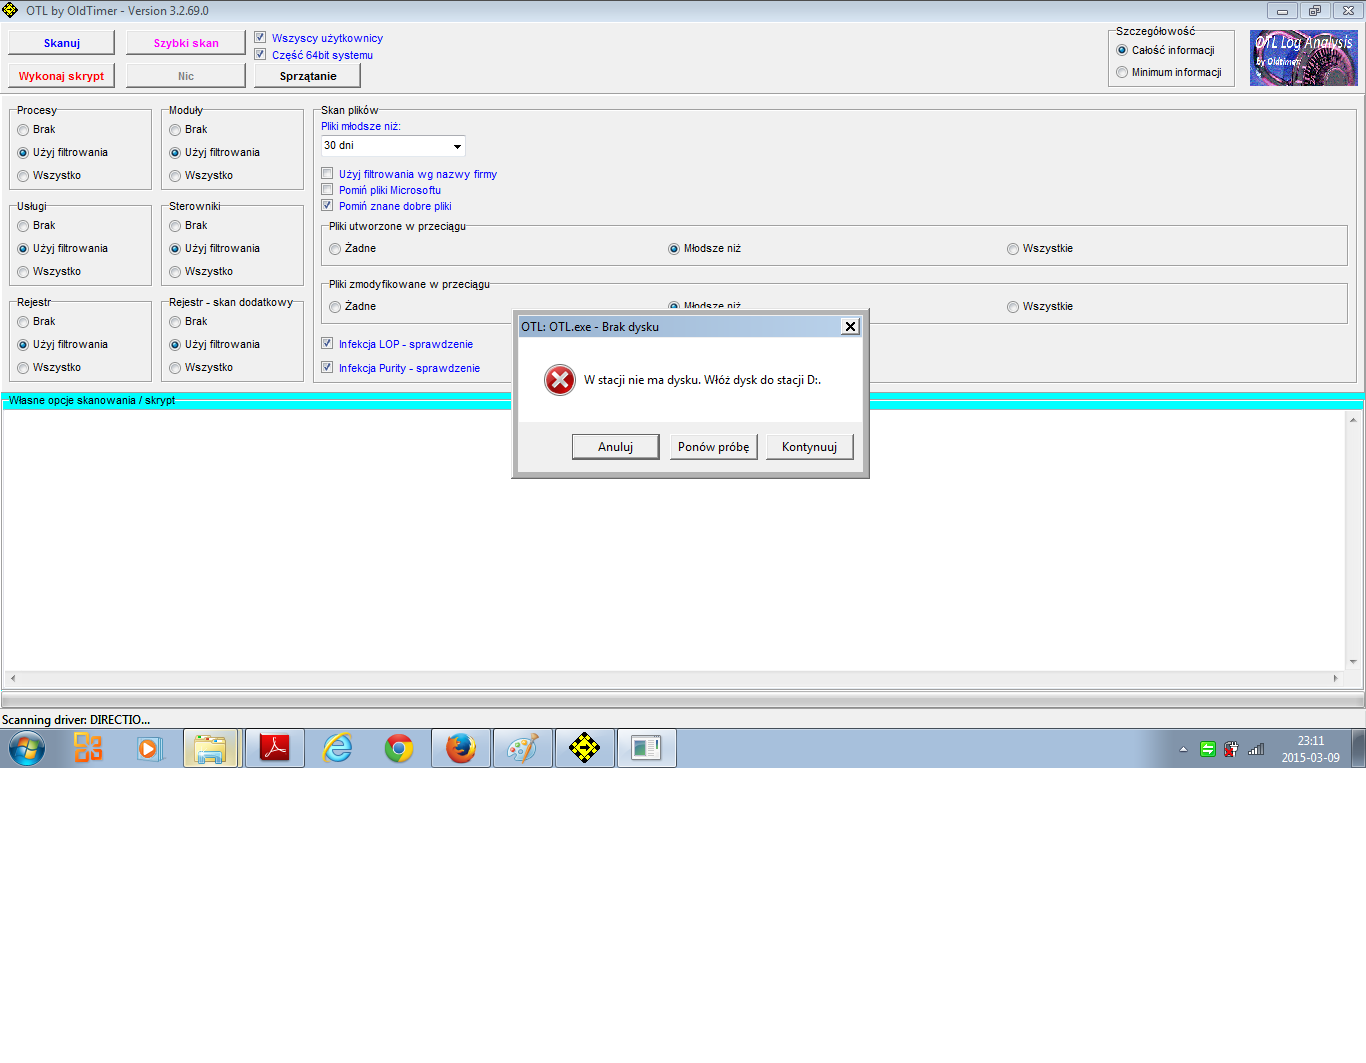This screenshot has height=1063, width=1366.
Task: Show hidden system tray icons
Action: [x=1183, y=749]
